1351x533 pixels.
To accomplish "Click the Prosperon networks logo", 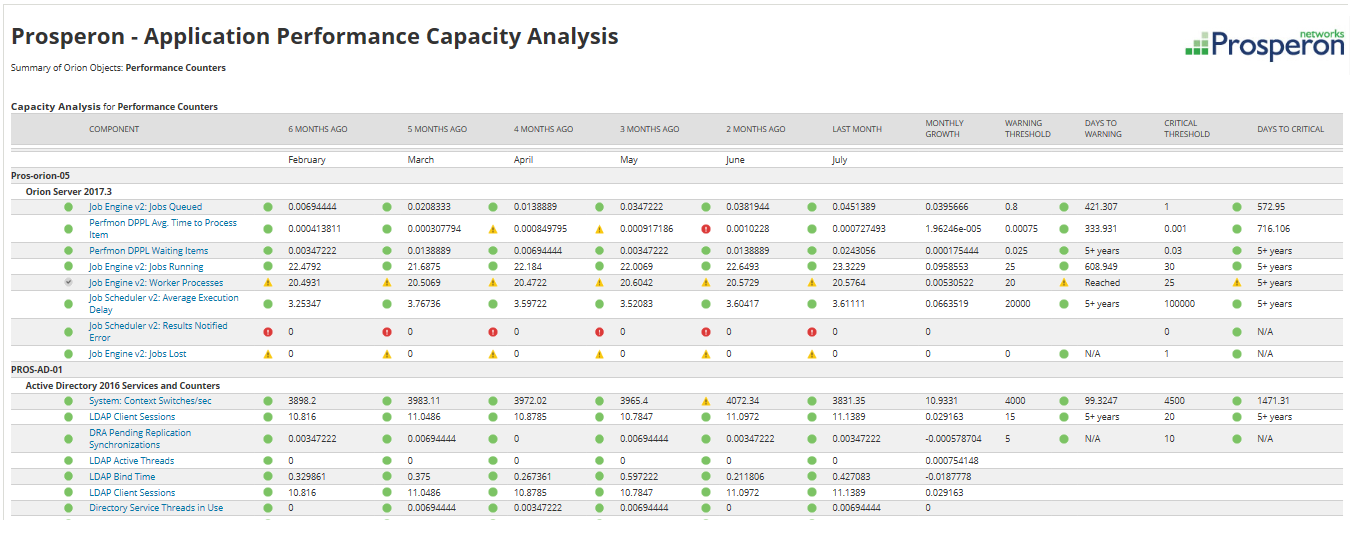I will (x=1264, y=45).
